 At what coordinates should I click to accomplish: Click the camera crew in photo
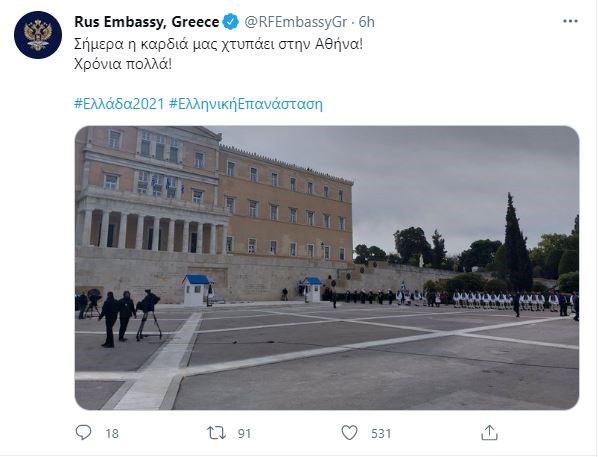click(120, 317)
